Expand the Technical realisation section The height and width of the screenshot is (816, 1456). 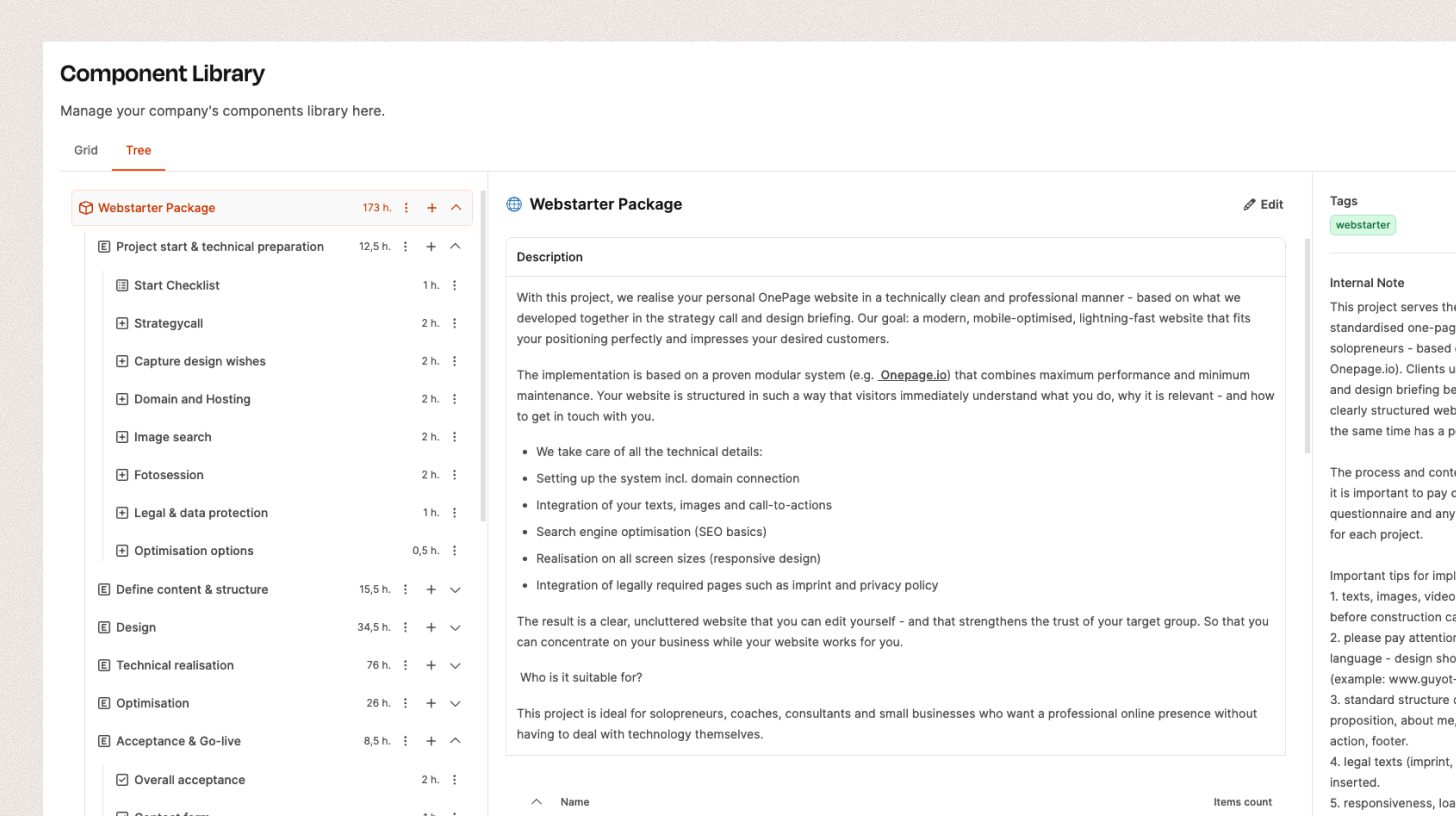pyautogui.click(x=455, y=665)
